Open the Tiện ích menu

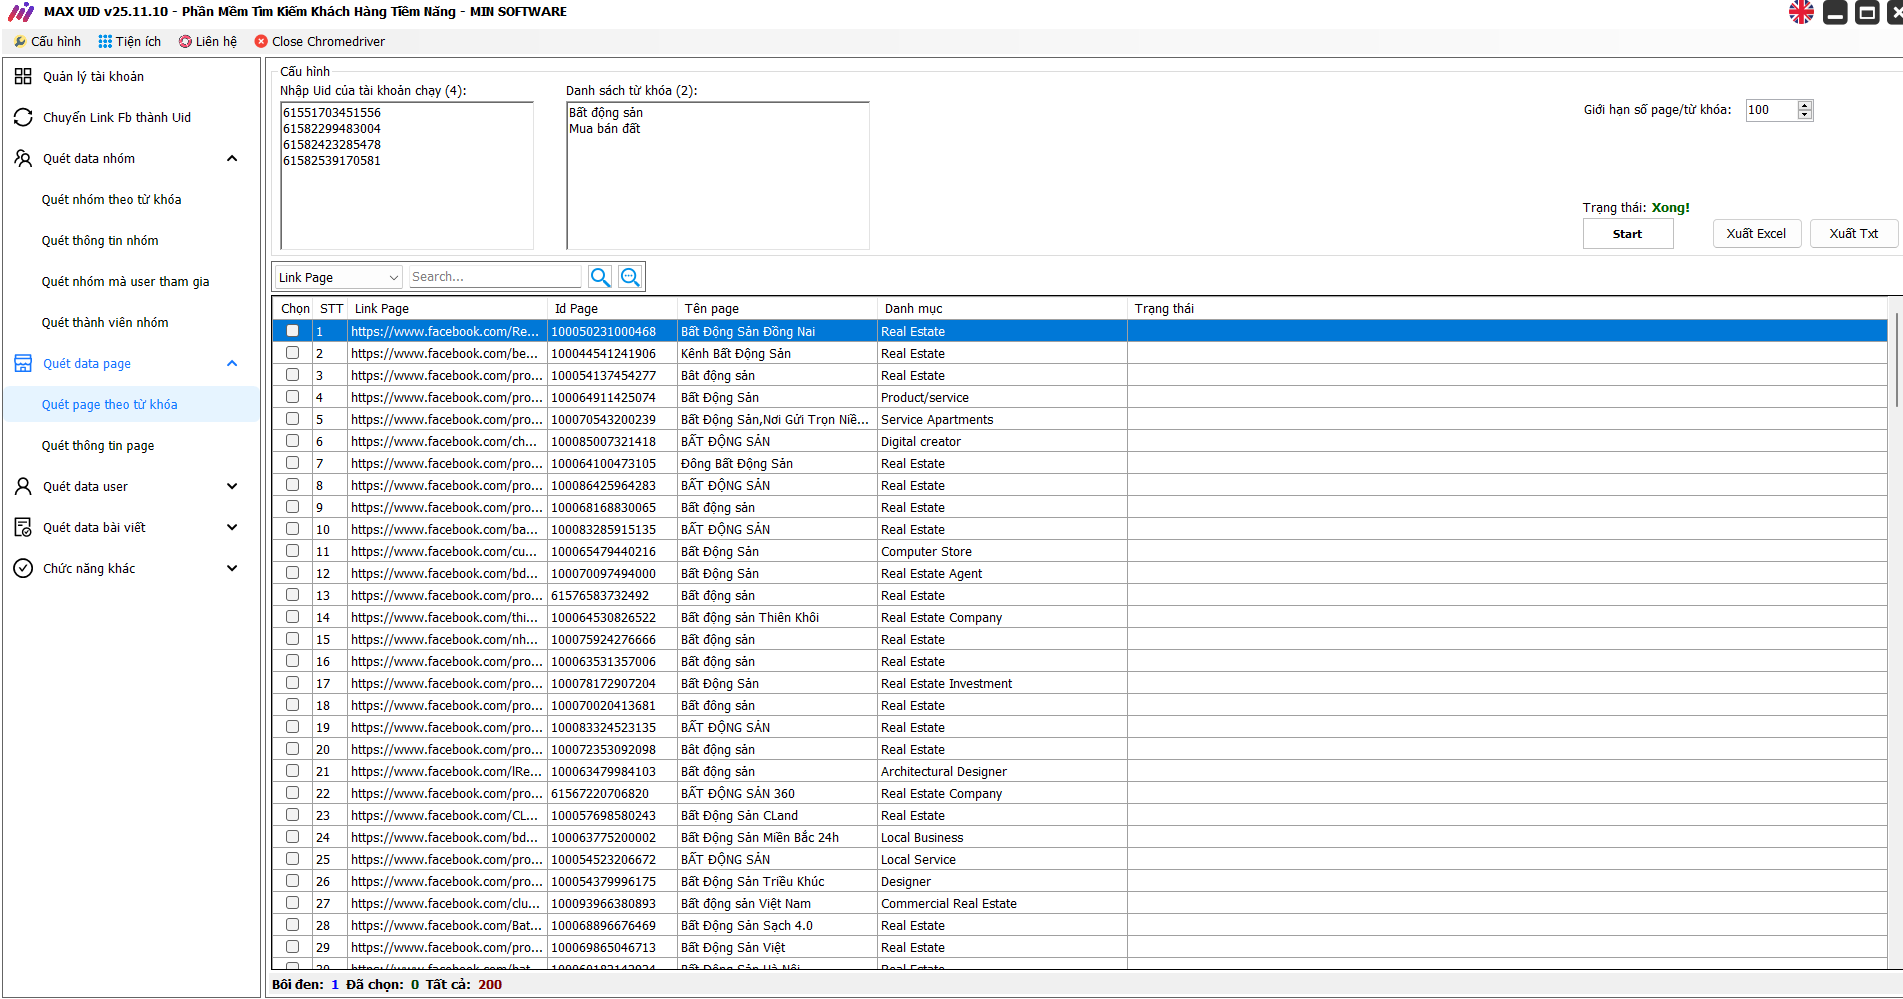[x=130, y=41]
